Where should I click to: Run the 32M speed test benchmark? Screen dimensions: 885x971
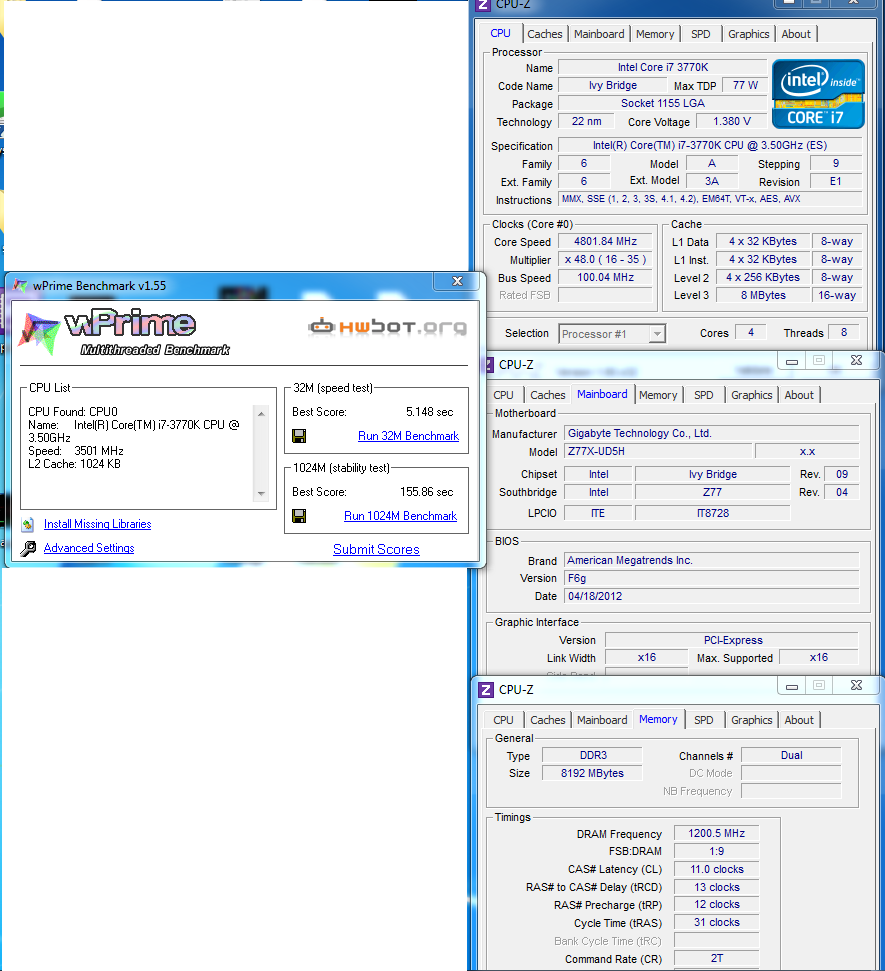pos(408,436)
